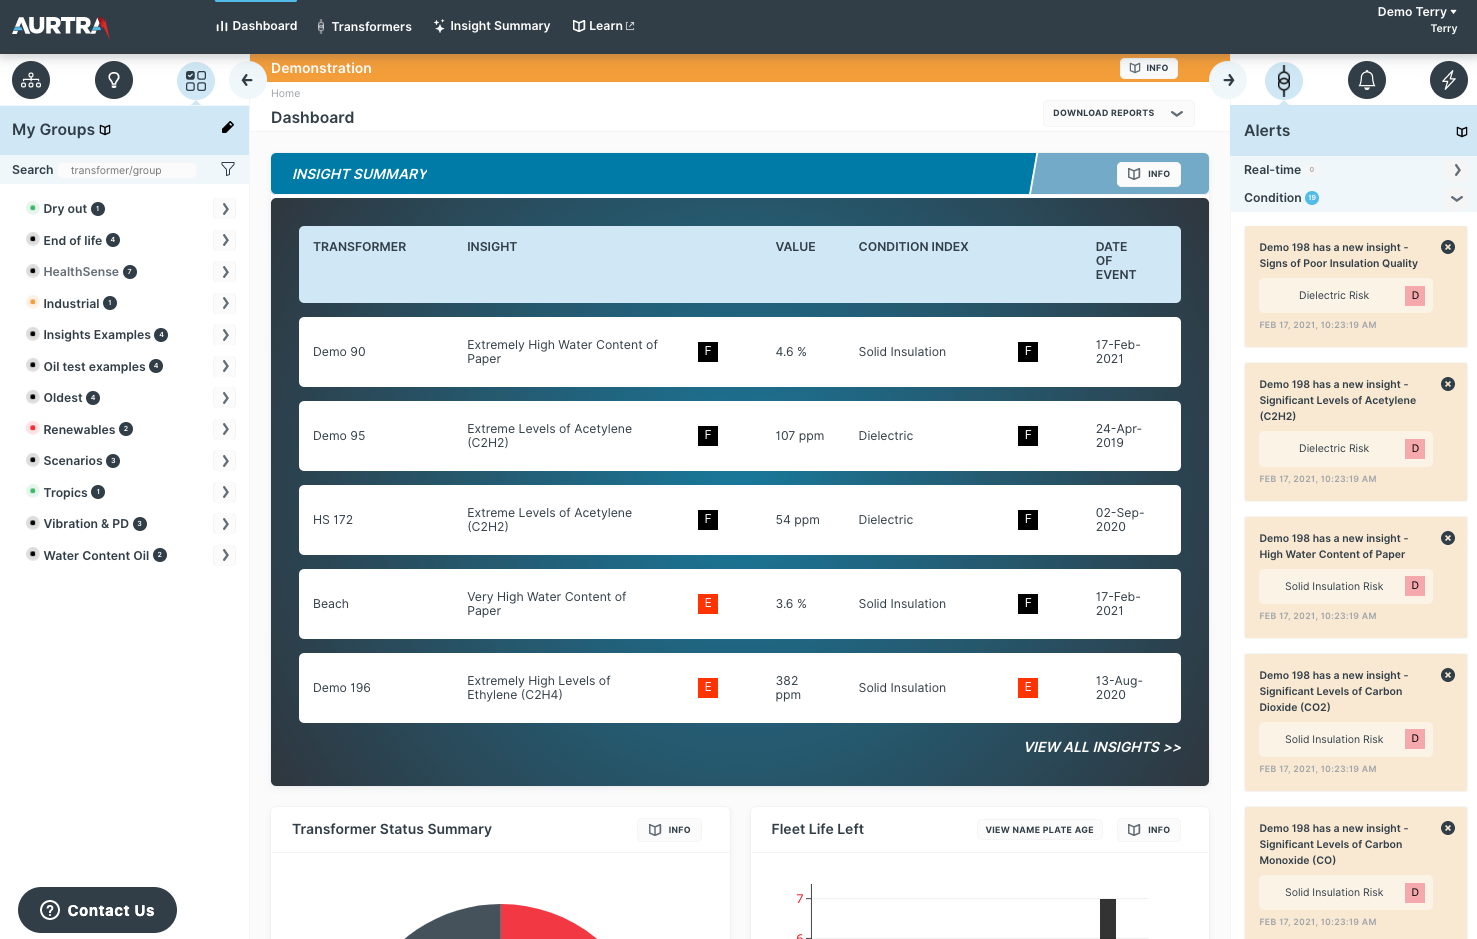
Task: Click the lightning bolt icon
Action: [1449, 80]
